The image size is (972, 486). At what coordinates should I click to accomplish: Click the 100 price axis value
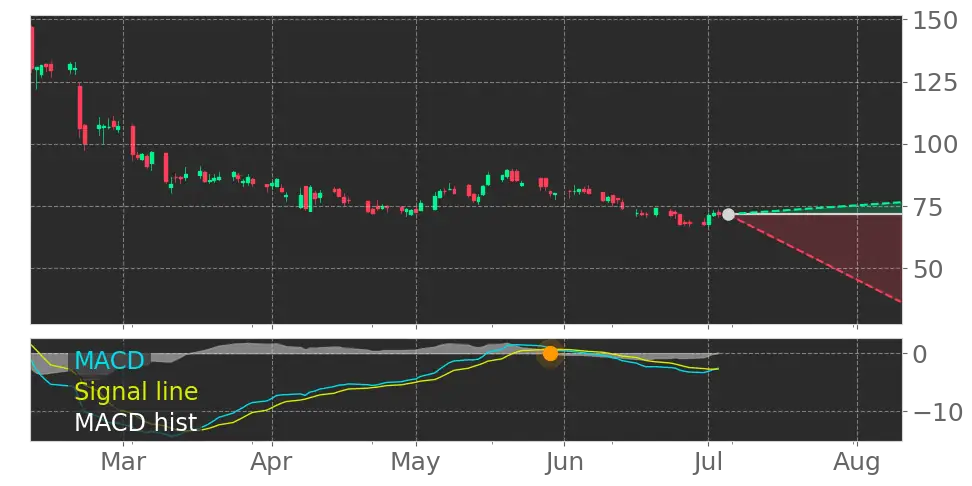point(935,144)
